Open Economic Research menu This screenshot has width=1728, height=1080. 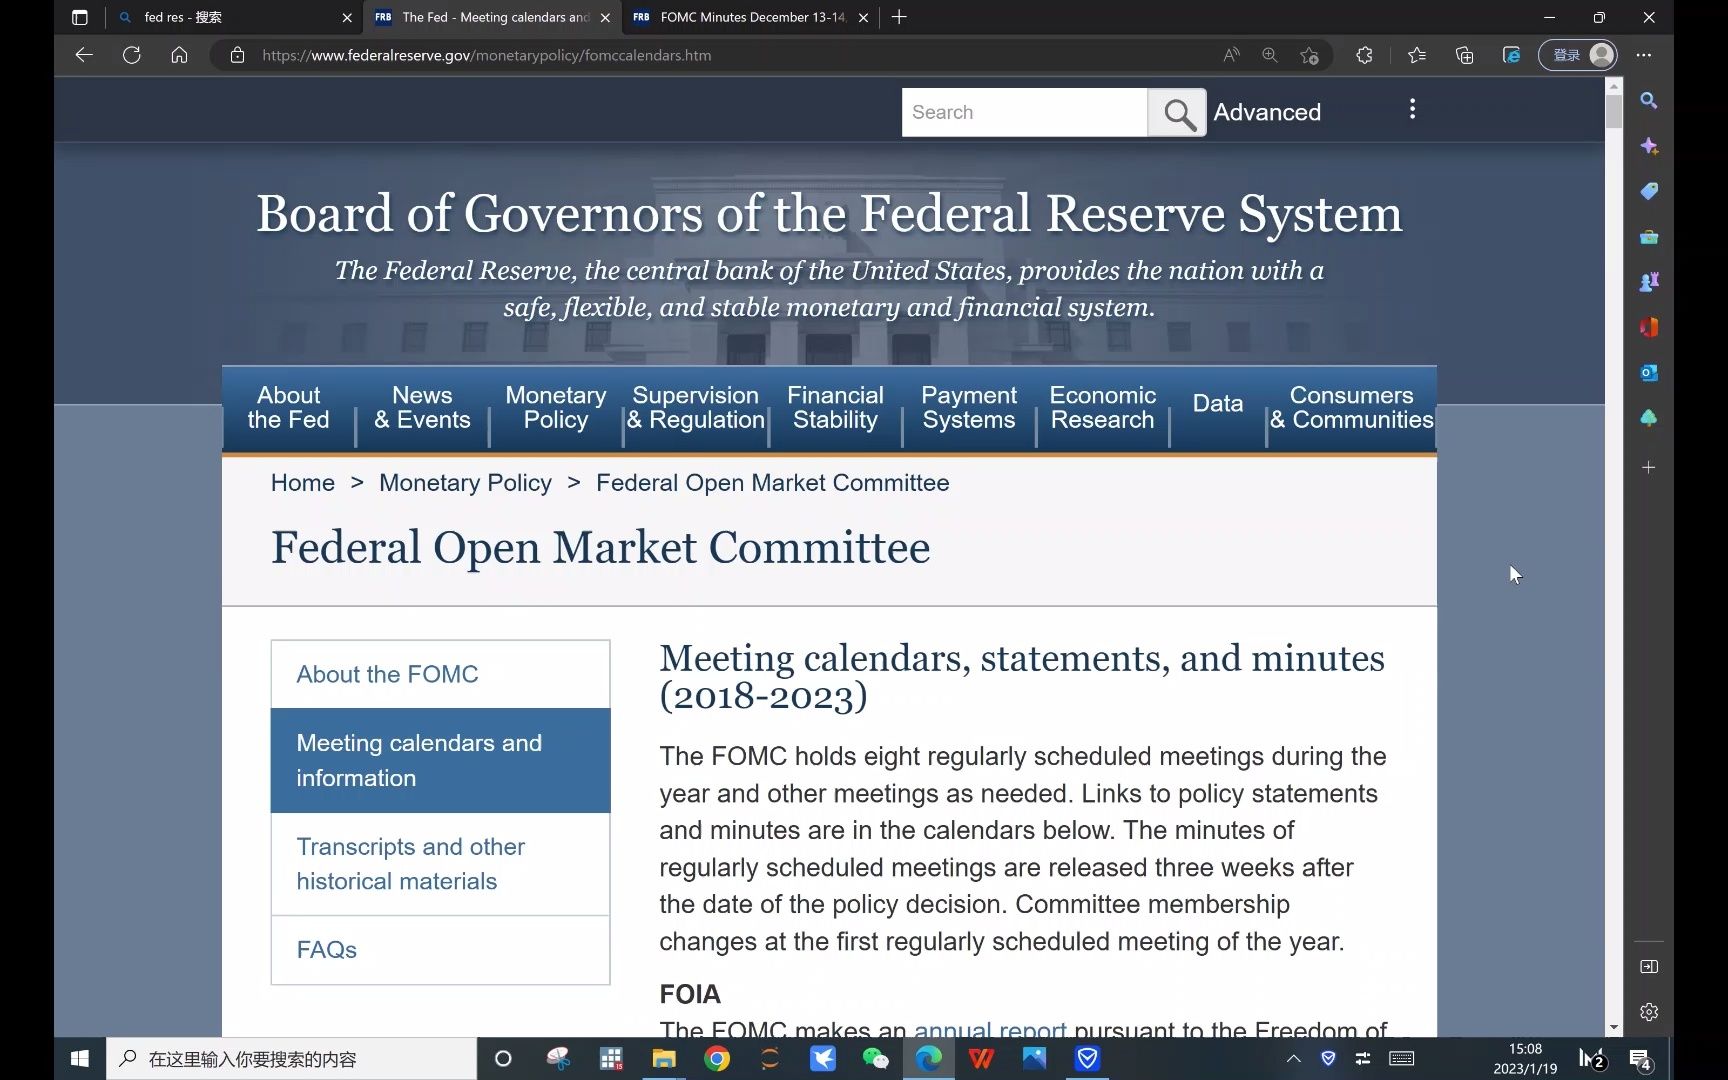point(1103,408)
